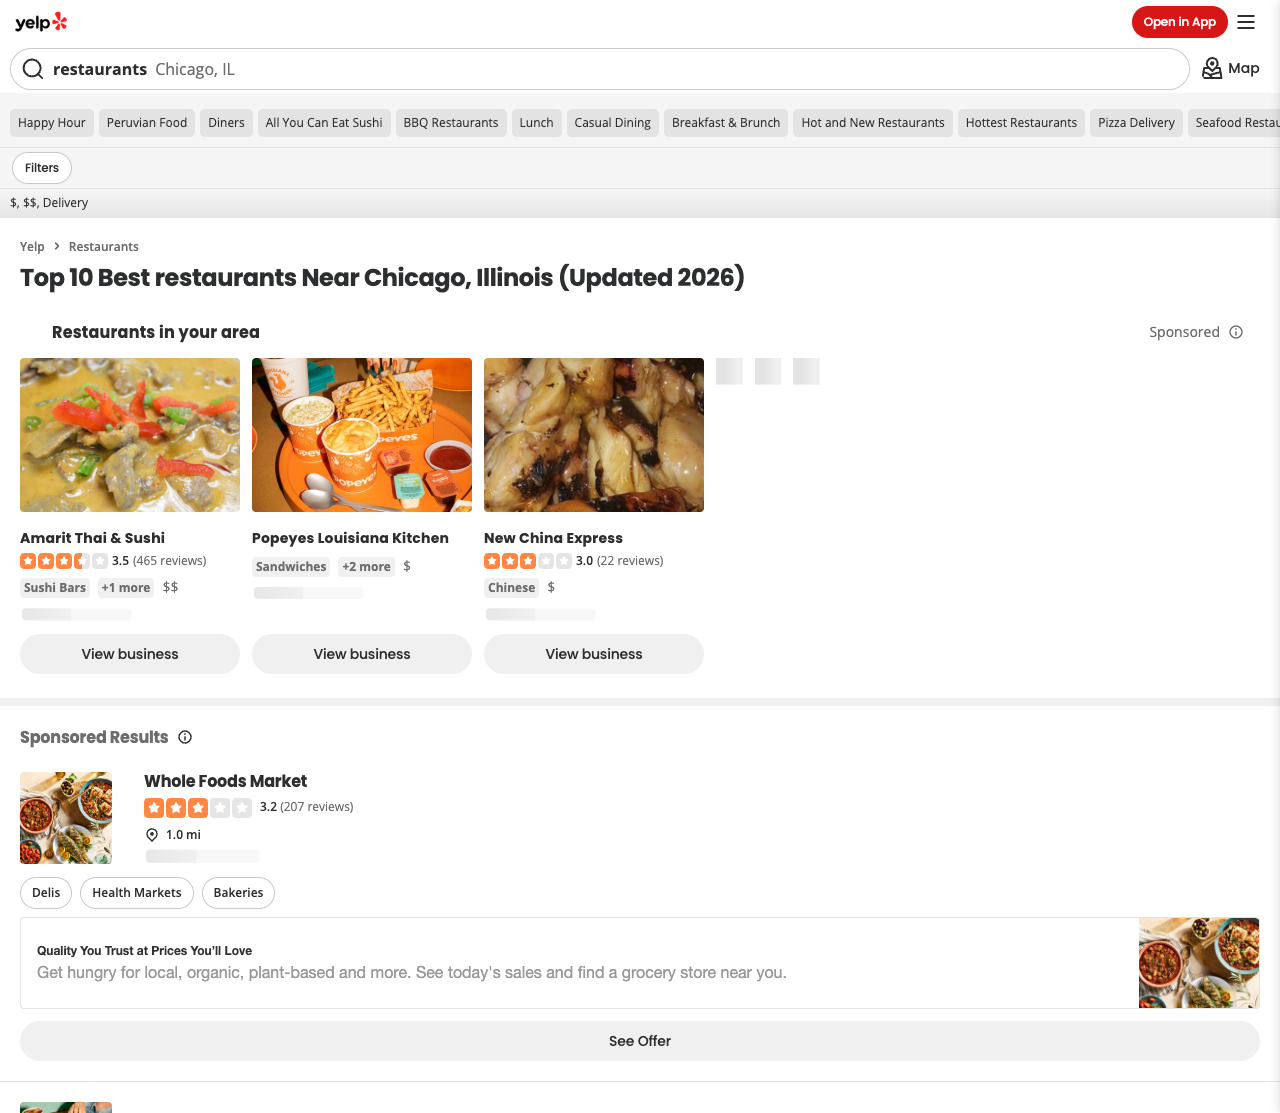Click the Map pin icon
The width and height of the screenshot is (1280, 1113).
1212,68
